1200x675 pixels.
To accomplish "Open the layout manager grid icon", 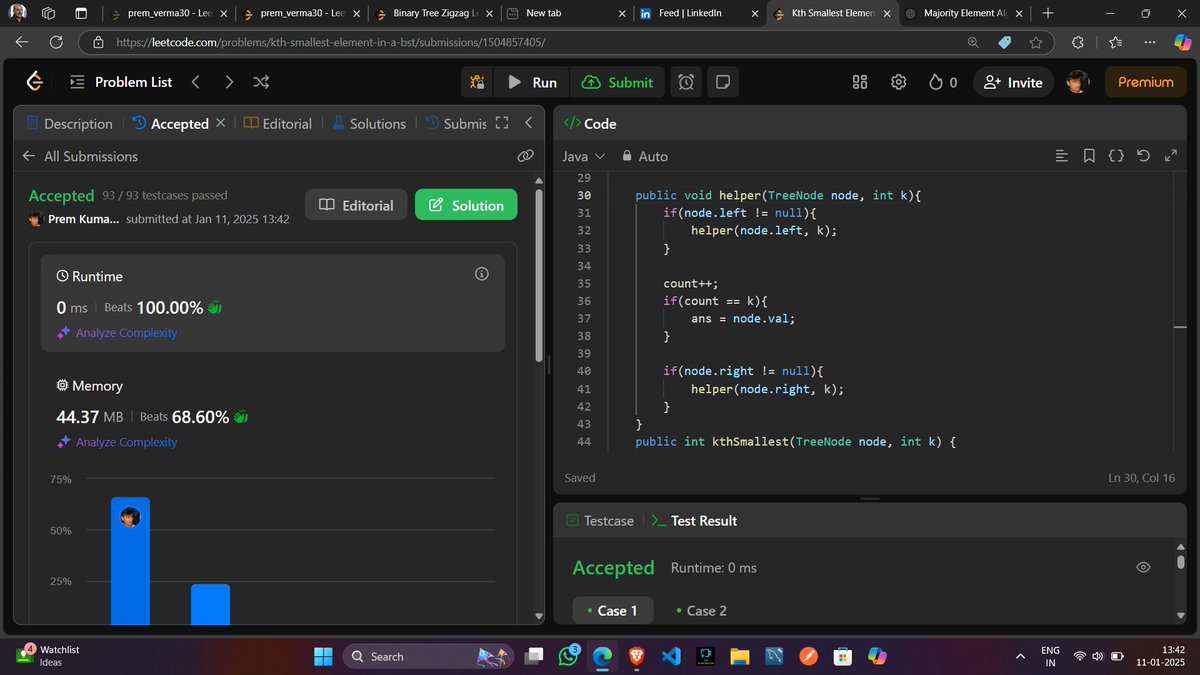I will click(860, 82).
